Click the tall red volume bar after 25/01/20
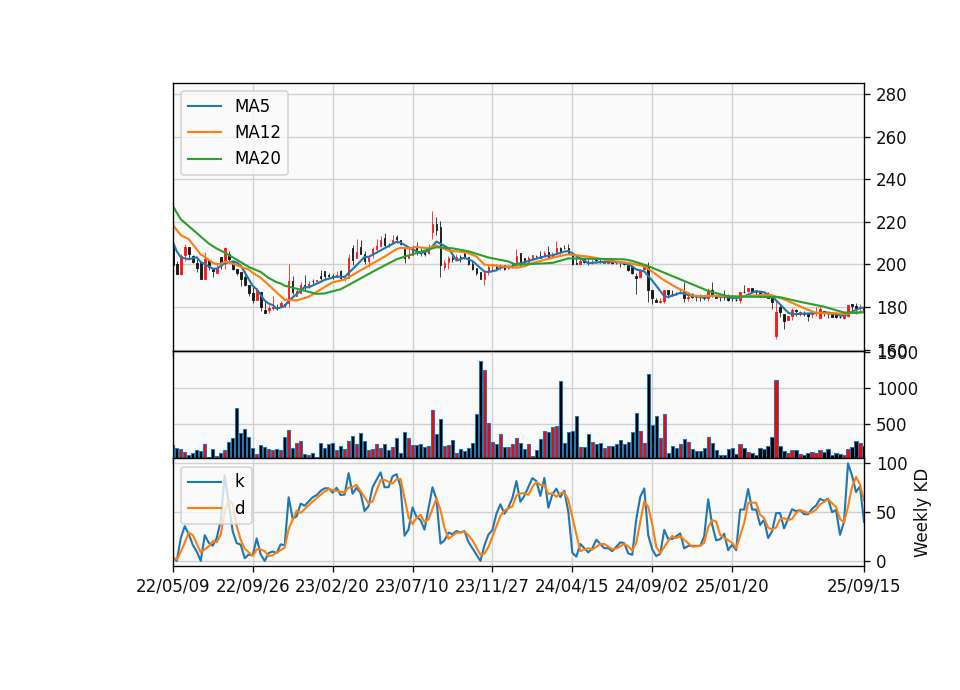Screen dimensions: 960x690 click(x=776, y=419)
